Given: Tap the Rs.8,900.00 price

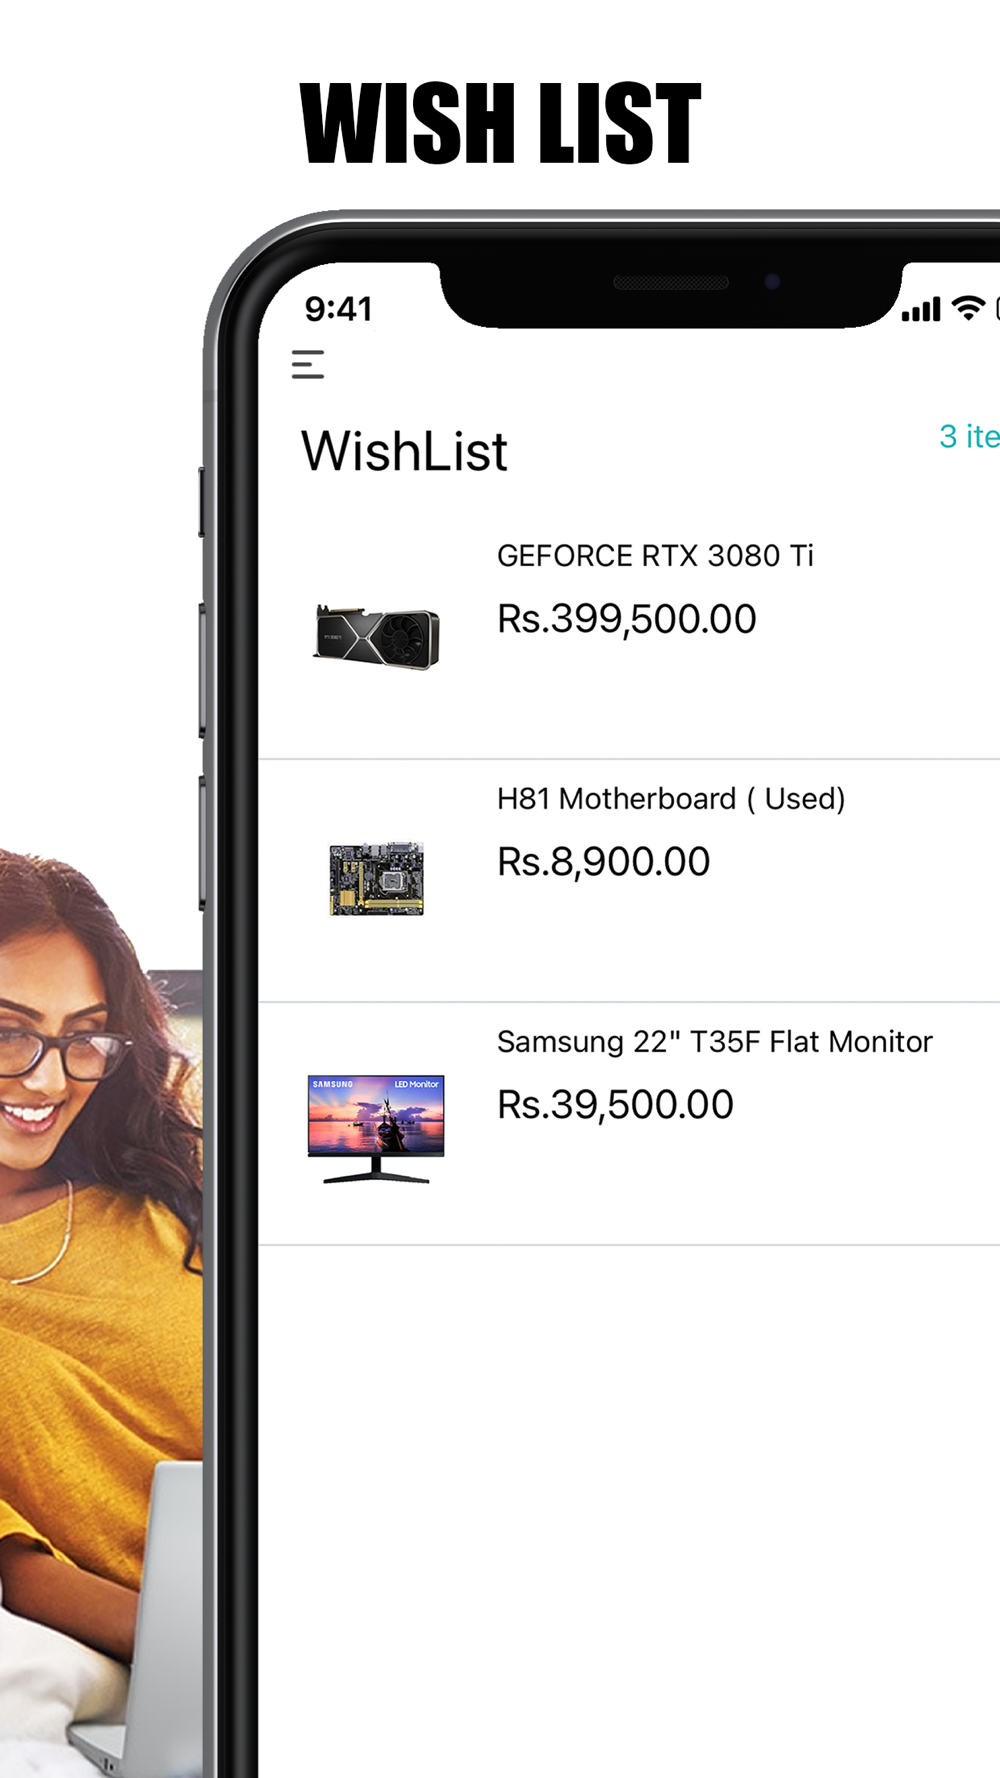Looking at the screenshot, I should pyautogui.click(x=603, y=862).
